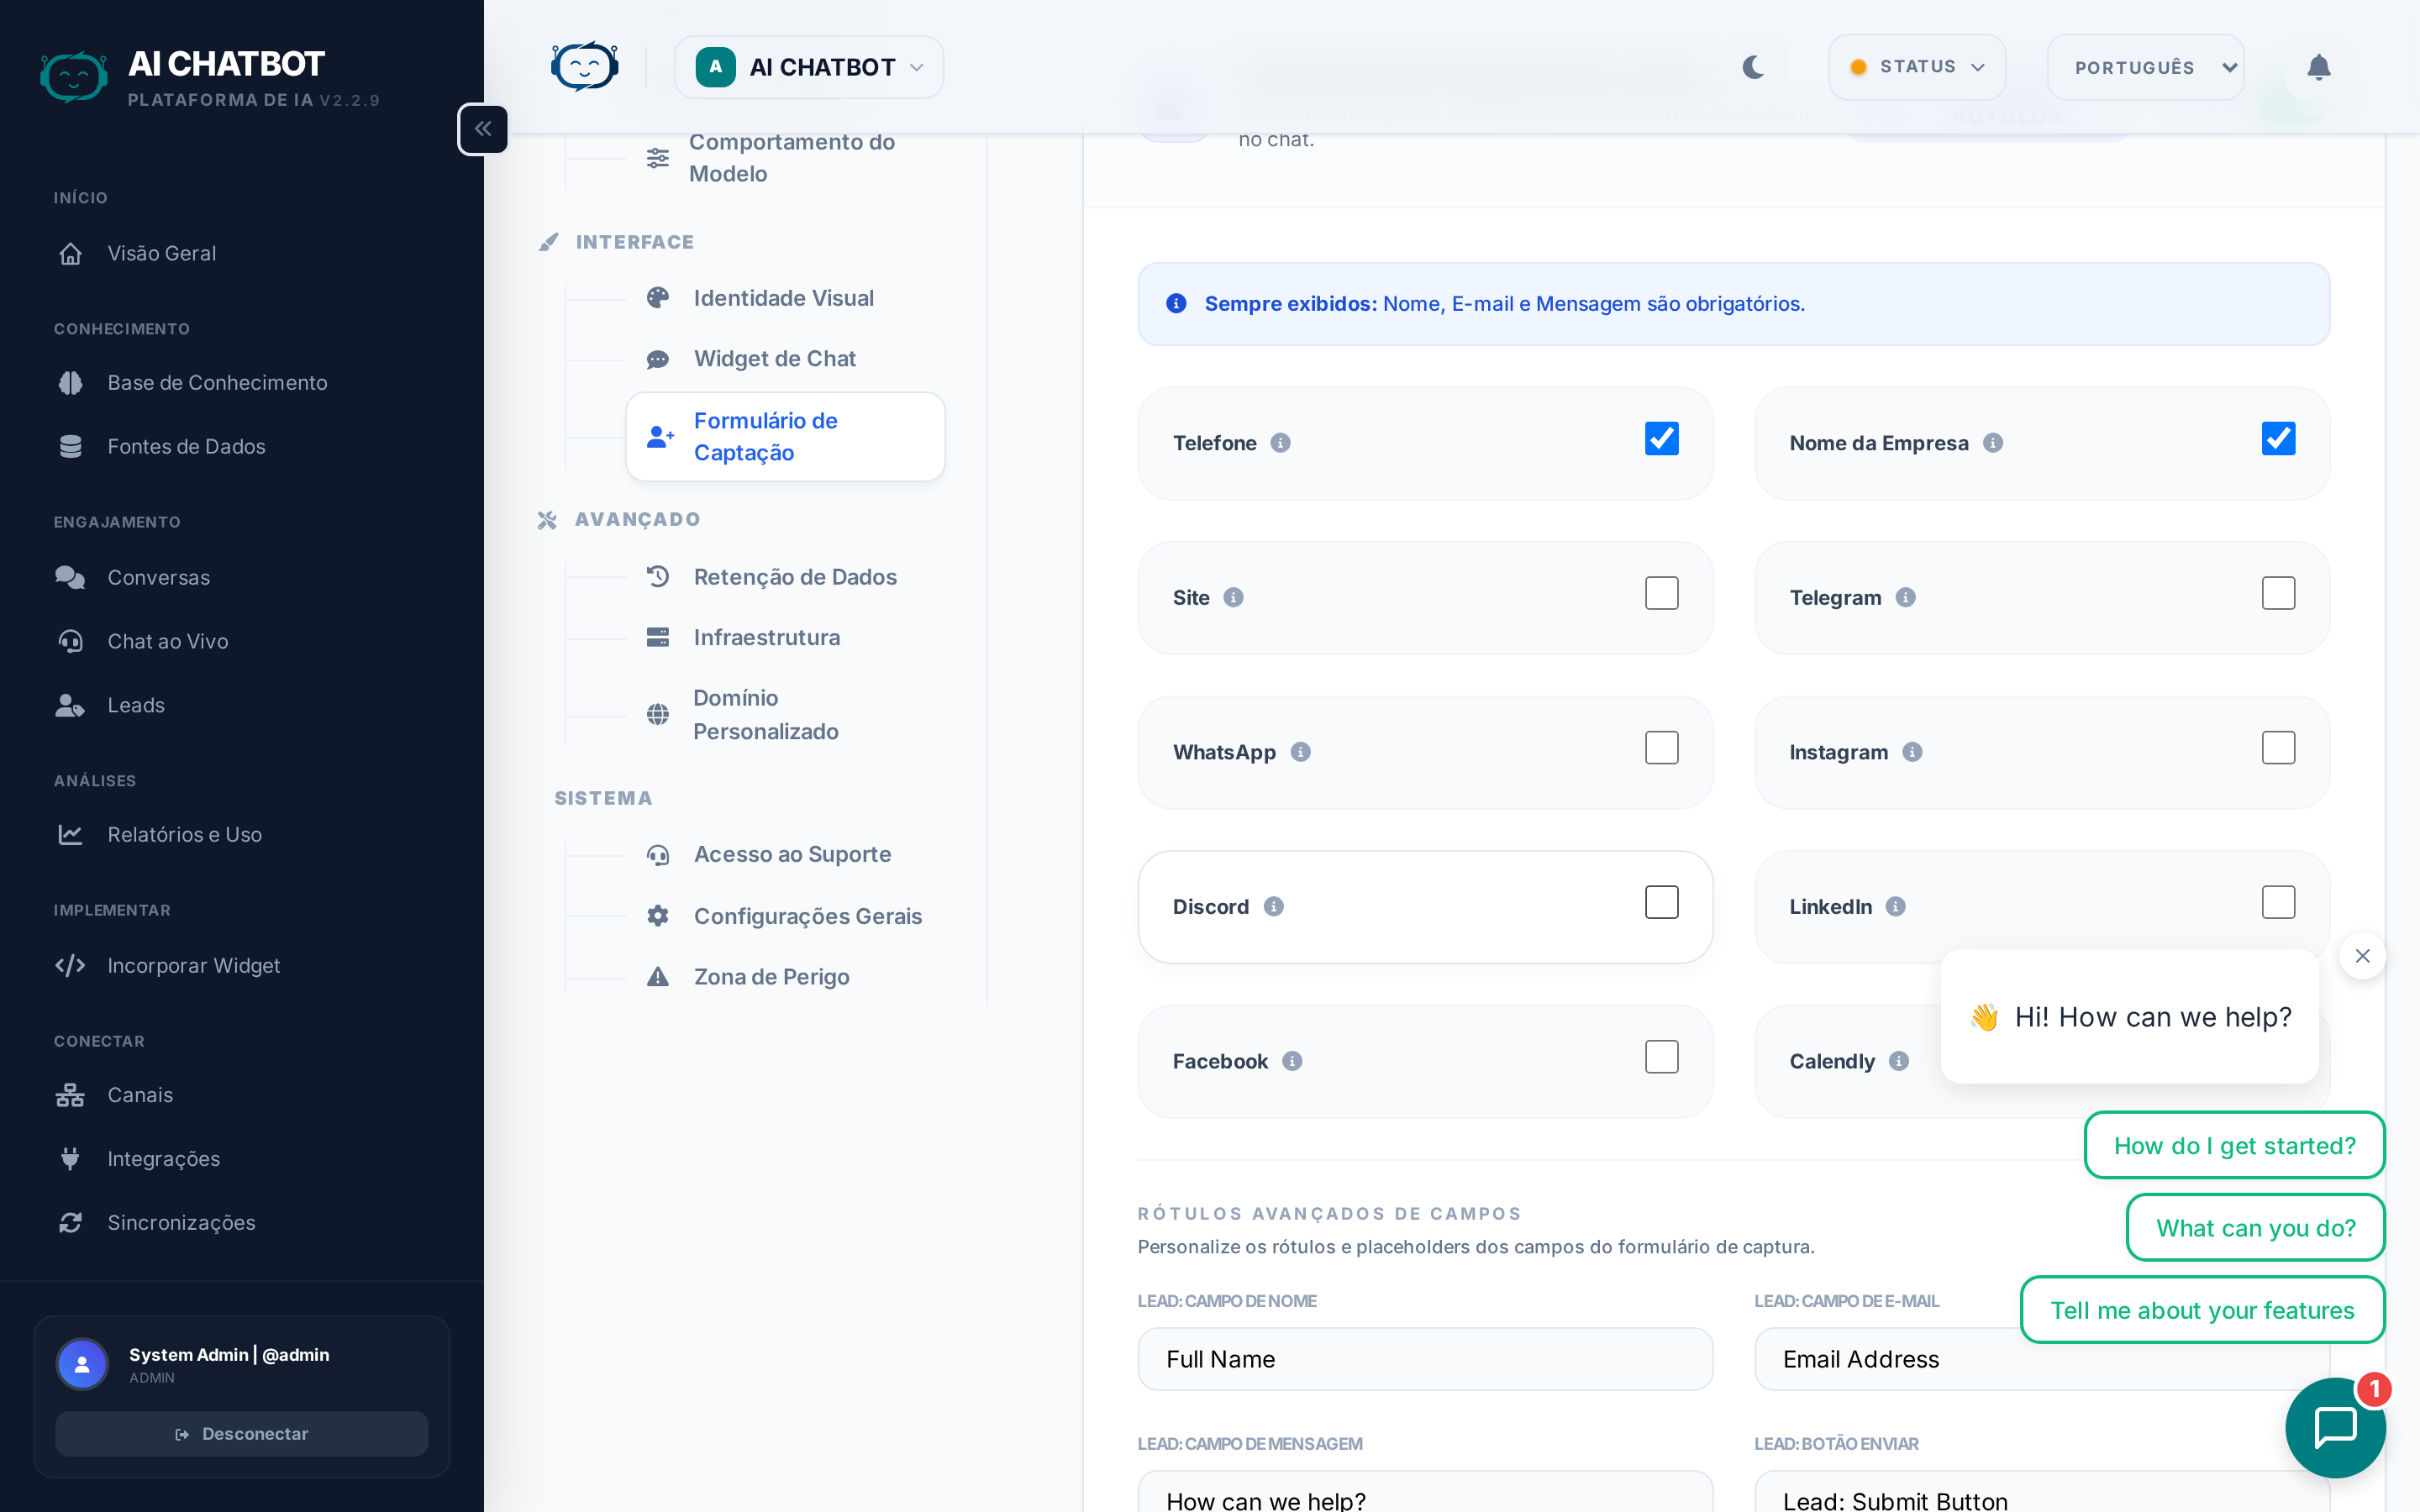Dismiss the chat greeting popup
Image resolution: width=2420 pixels, height=1512 pixels.
click(2362, 956)
